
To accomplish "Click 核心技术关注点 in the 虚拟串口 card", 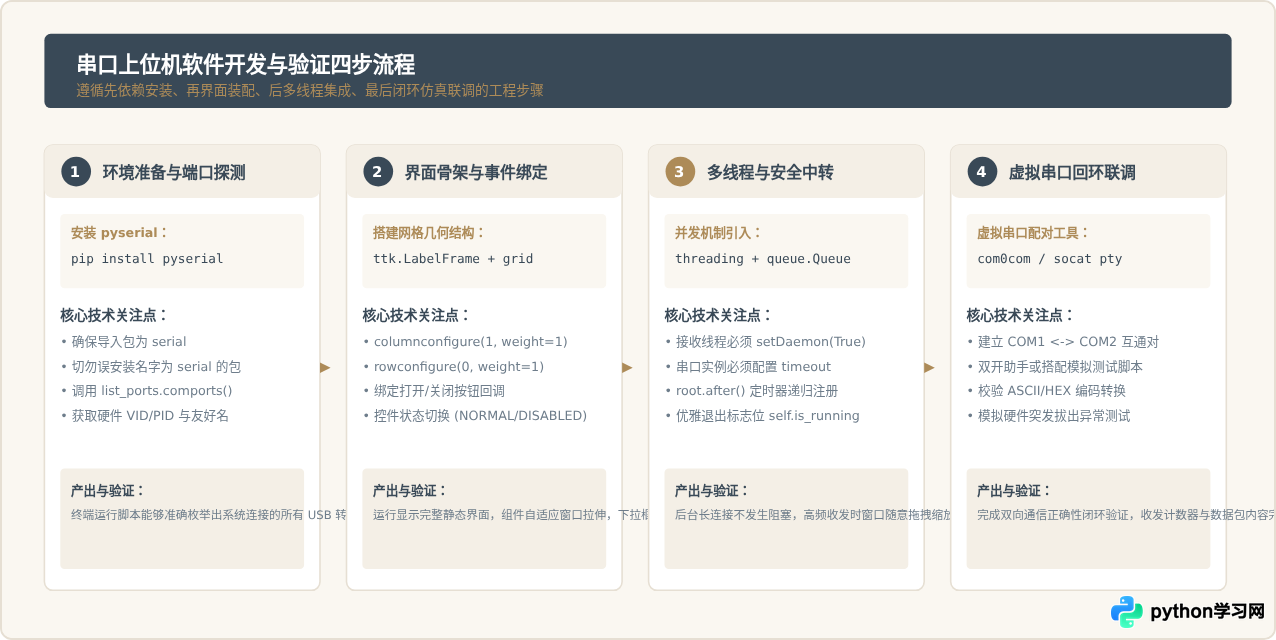I will pos(1021,315).
